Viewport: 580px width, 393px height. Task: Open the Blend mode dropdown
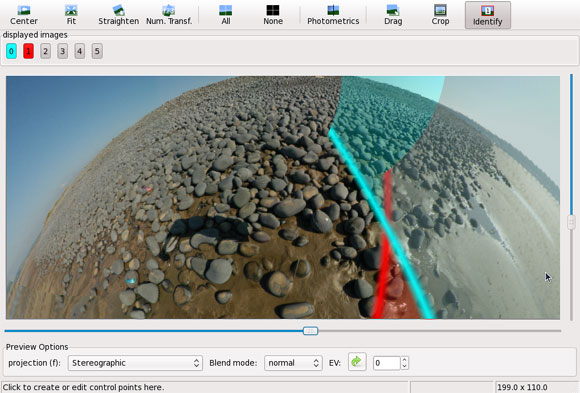pyautogui.click(x=293, y=363)
